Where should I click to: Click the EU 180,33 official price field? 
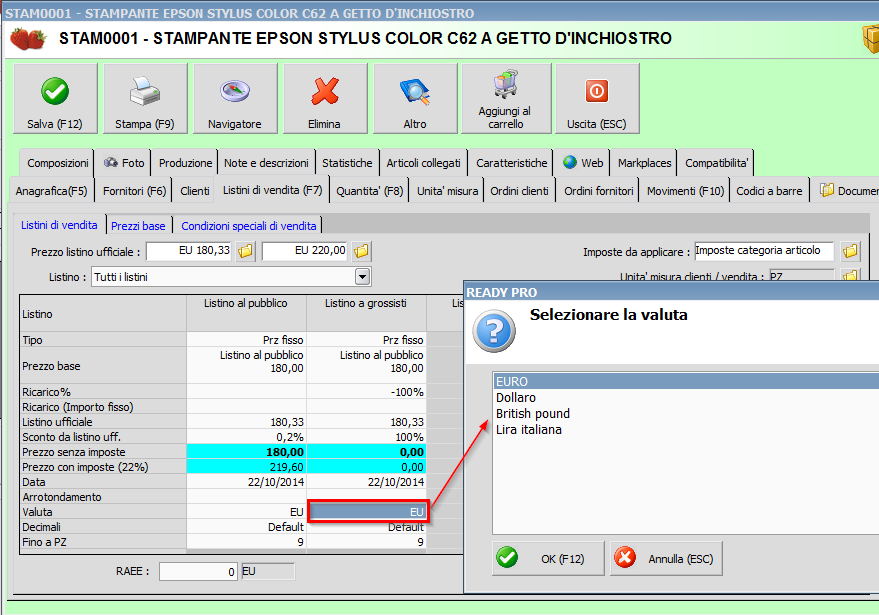point(189,251)
